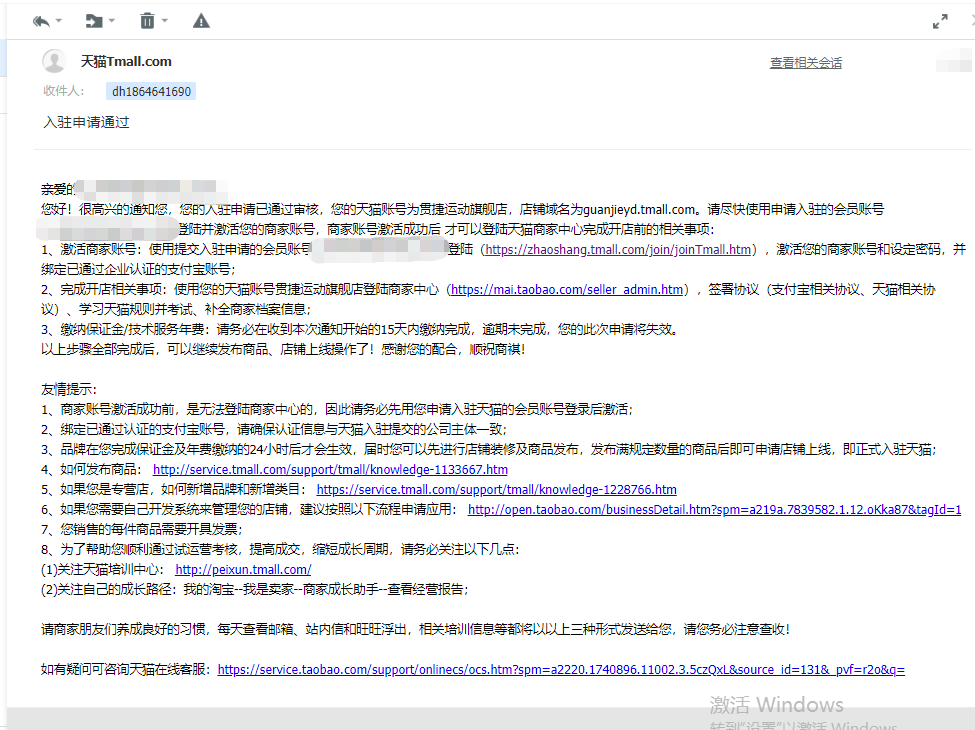Click the reply arrow icon
The image size is (975, 730).
[x=41, y=22]
